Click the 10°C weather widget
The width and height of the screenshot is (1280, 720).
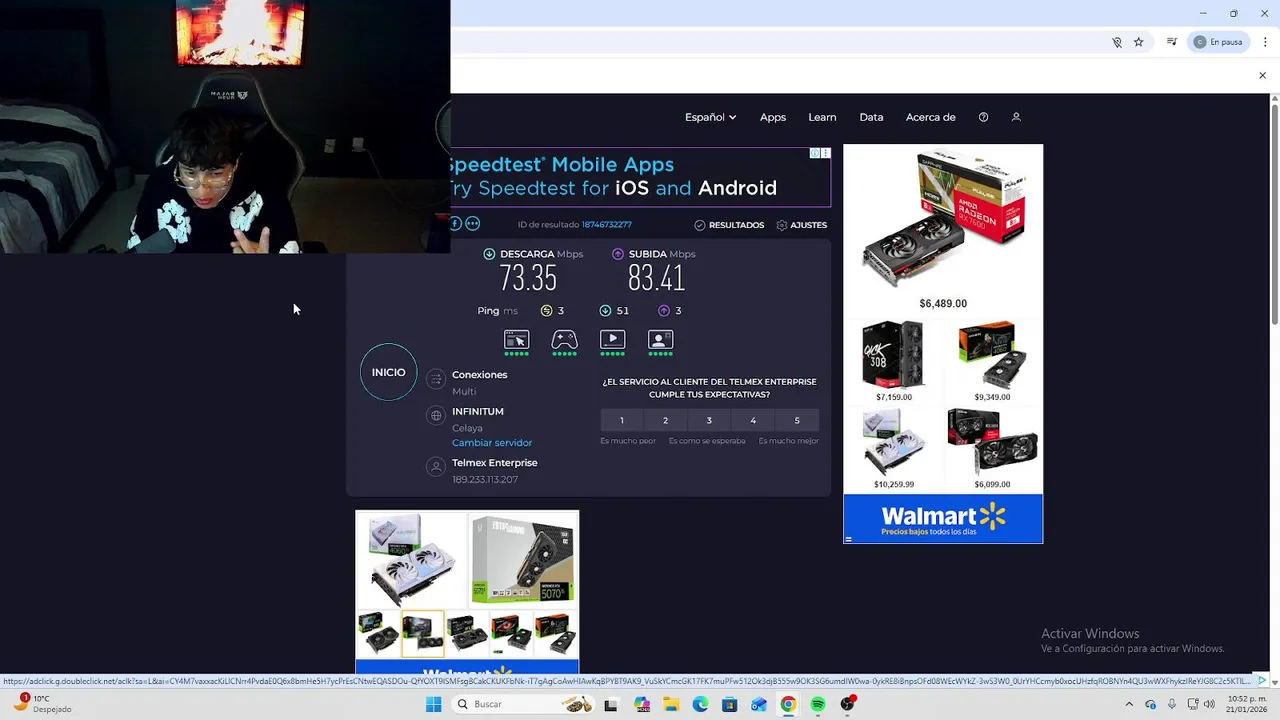click(42, 704)
